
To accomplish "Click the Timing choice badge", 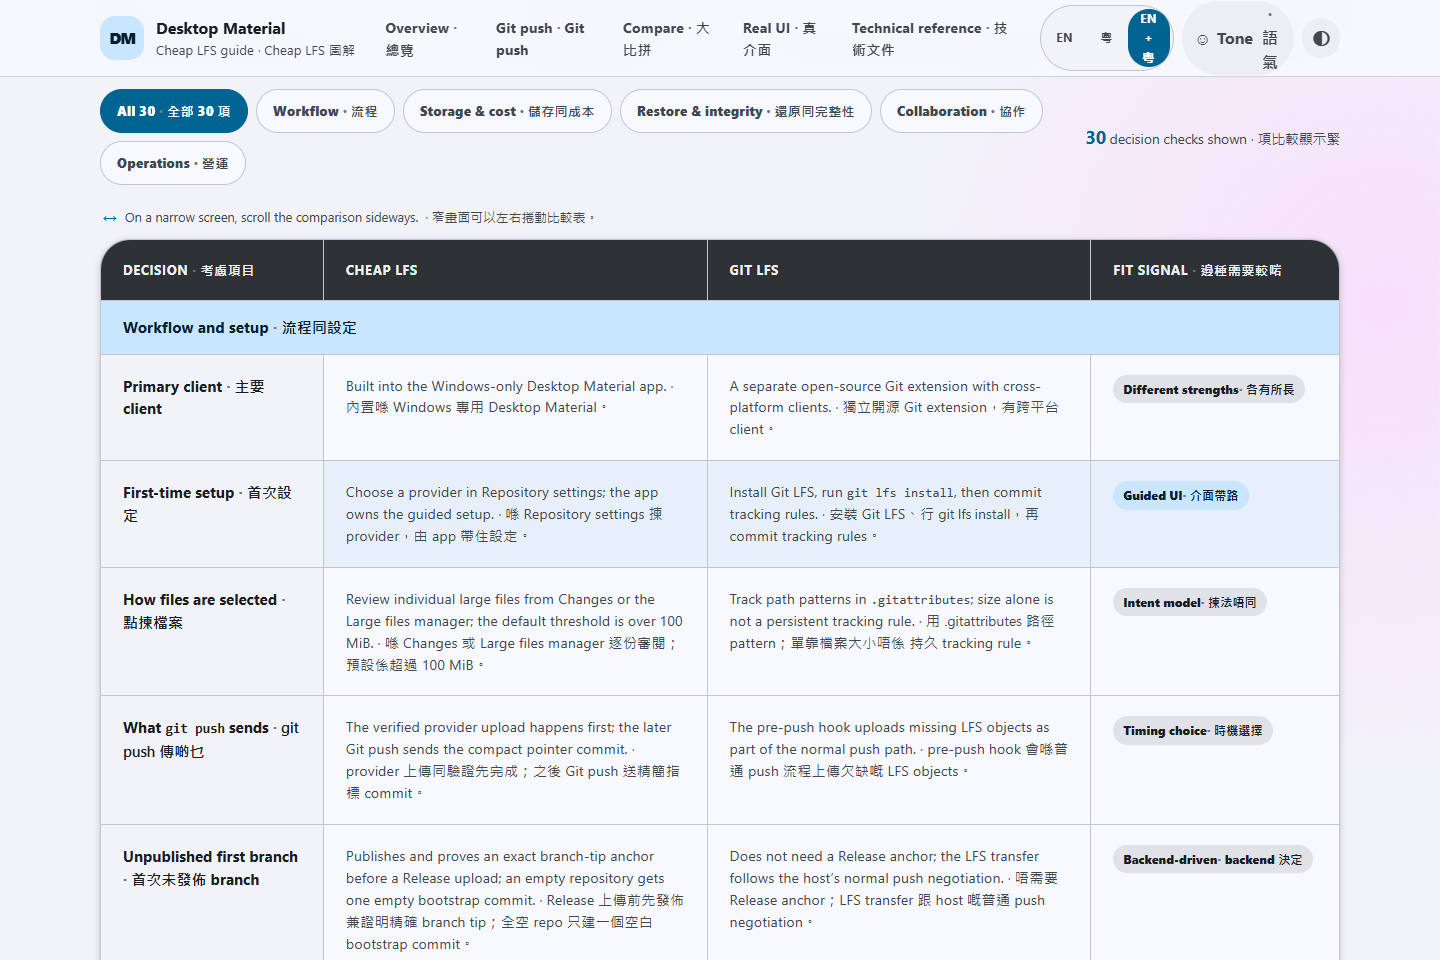I will 1192,730.
